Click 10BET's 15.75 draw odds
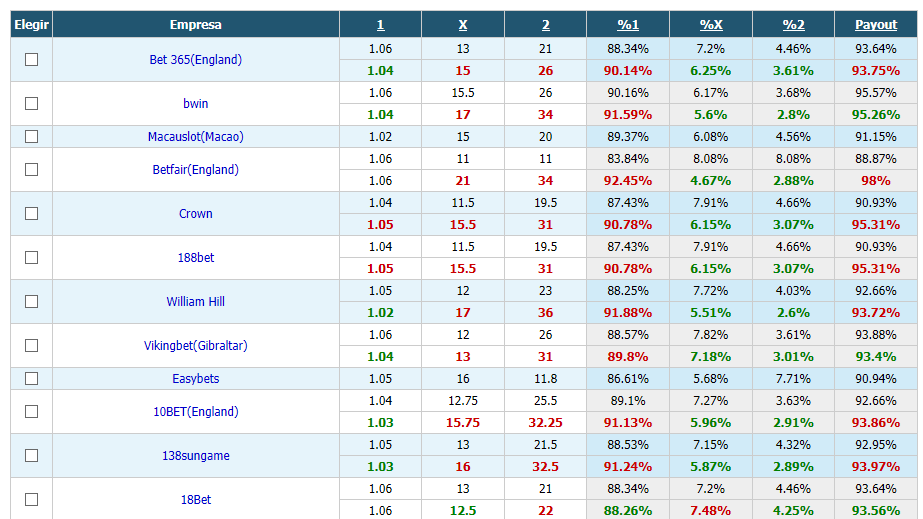 463,422
